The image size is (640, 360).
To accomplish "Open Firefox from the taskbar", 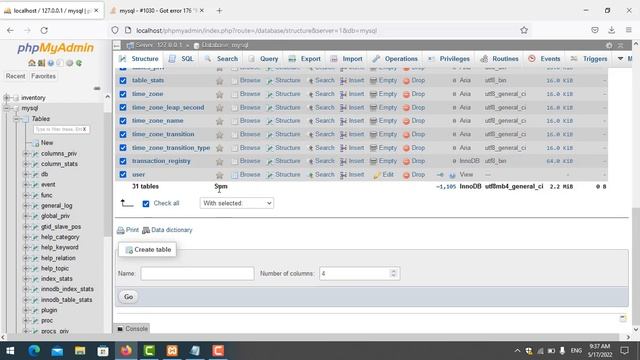I will click(x=126, y=351).
